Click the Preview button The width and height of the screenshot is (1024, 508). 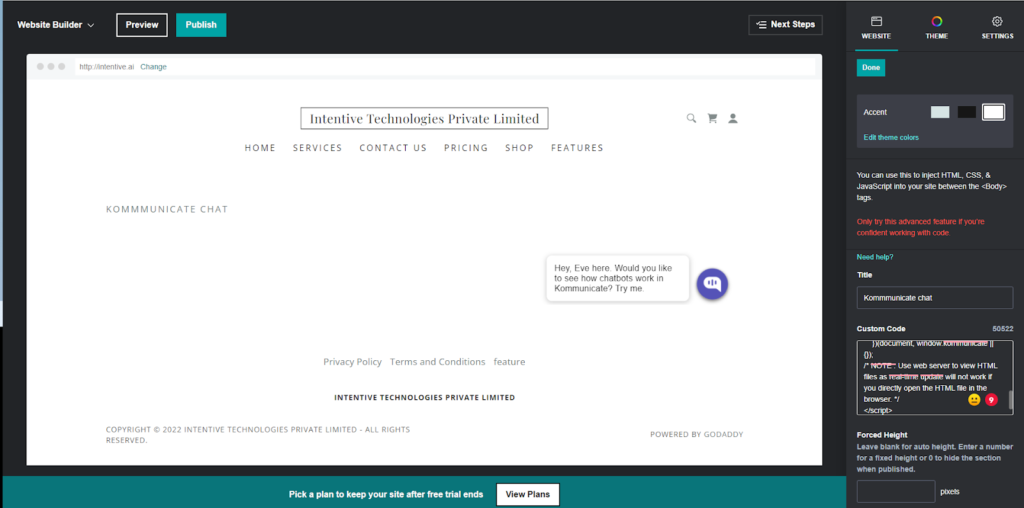(x=142, y=25)
